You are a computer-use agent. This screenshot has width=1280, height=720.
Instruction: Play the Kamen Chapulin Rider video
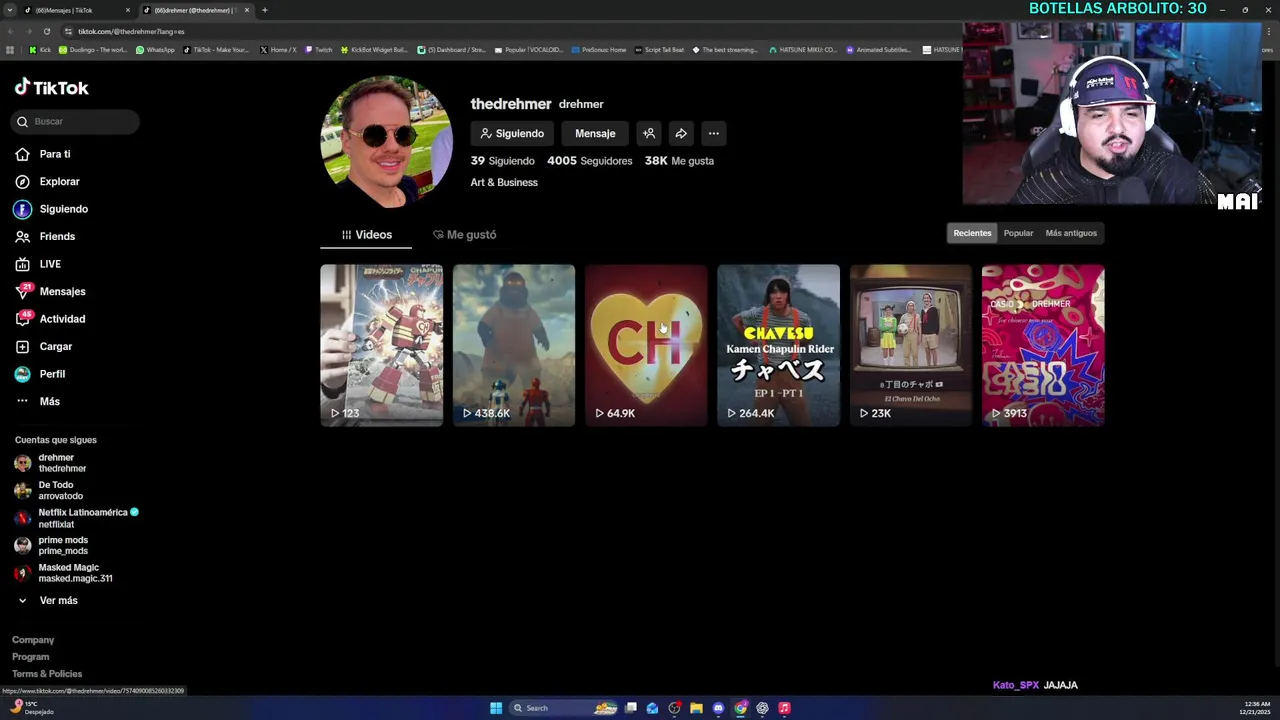pos(778,345)
